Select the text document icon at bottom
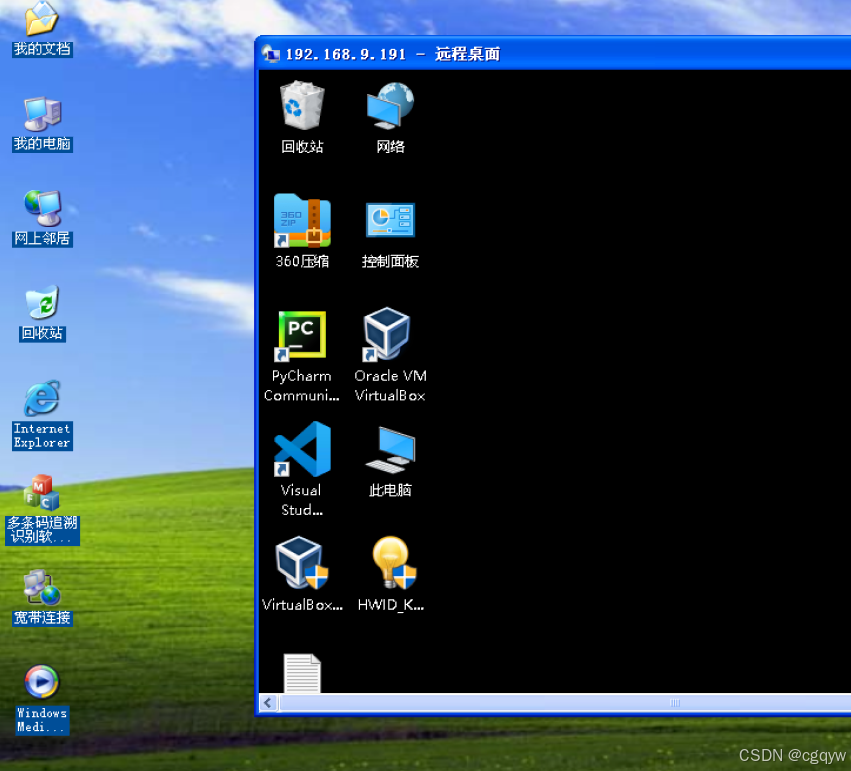 pos(302,673)
